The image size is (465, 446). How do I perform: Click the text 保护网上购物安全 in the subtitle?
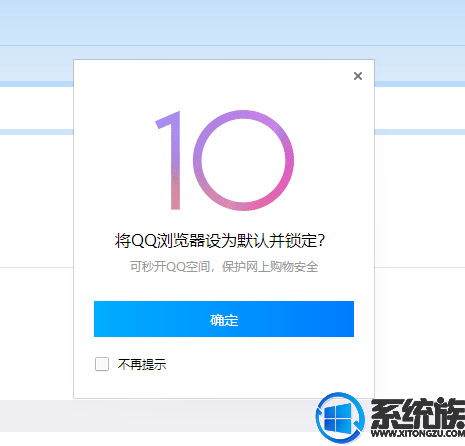point(270,267)
